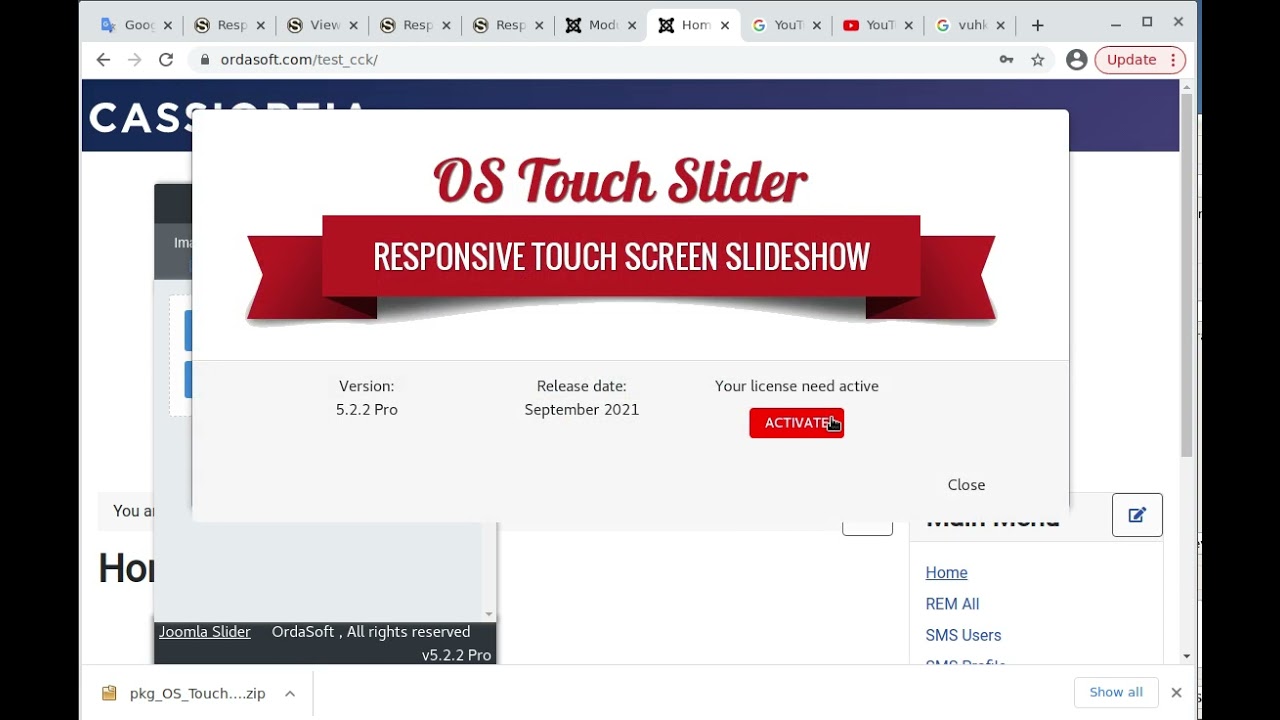
Task: Click the v5.2.2 Pro footer text
Action: click(x=456, y=655)
